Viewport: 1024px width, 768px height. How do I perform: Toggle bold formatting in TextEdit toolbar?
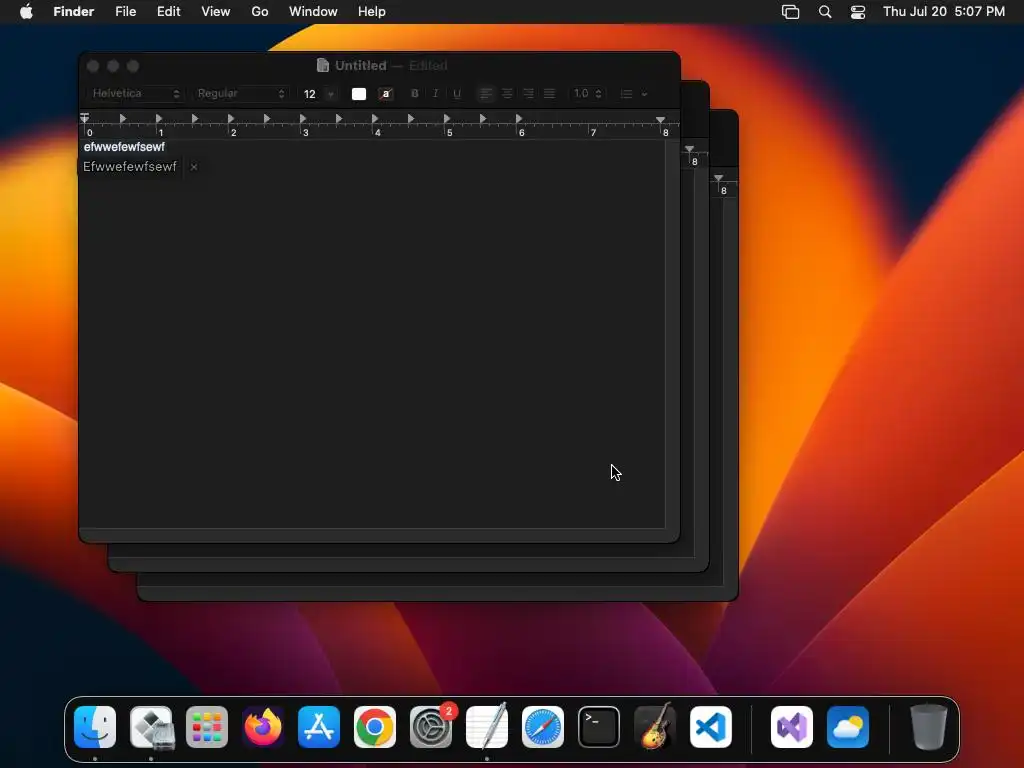[415, 93]
